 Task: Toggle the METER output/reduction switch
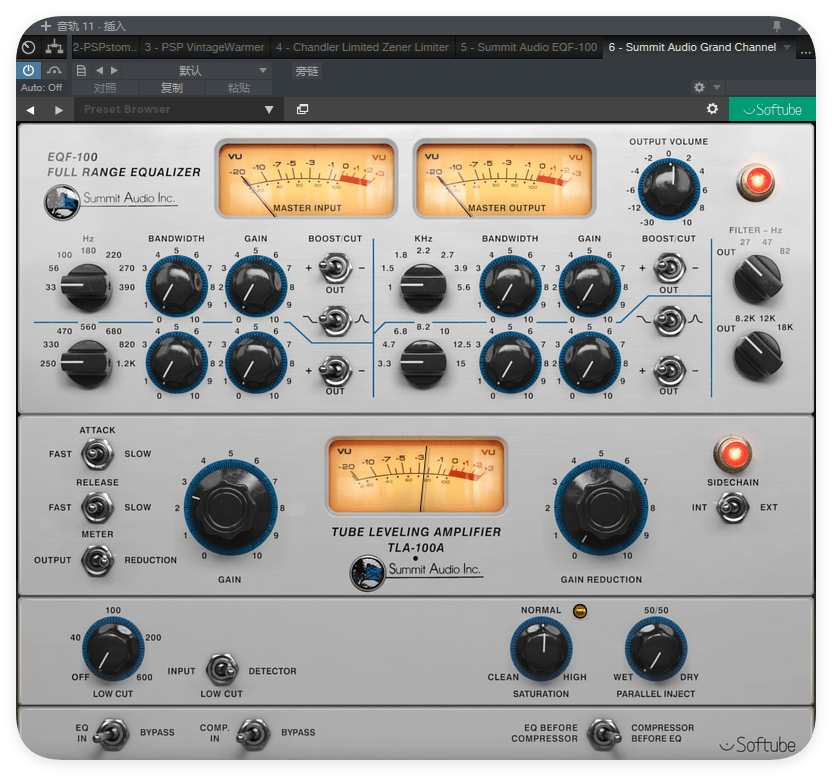pyautogui.click(x=97, y=560)
